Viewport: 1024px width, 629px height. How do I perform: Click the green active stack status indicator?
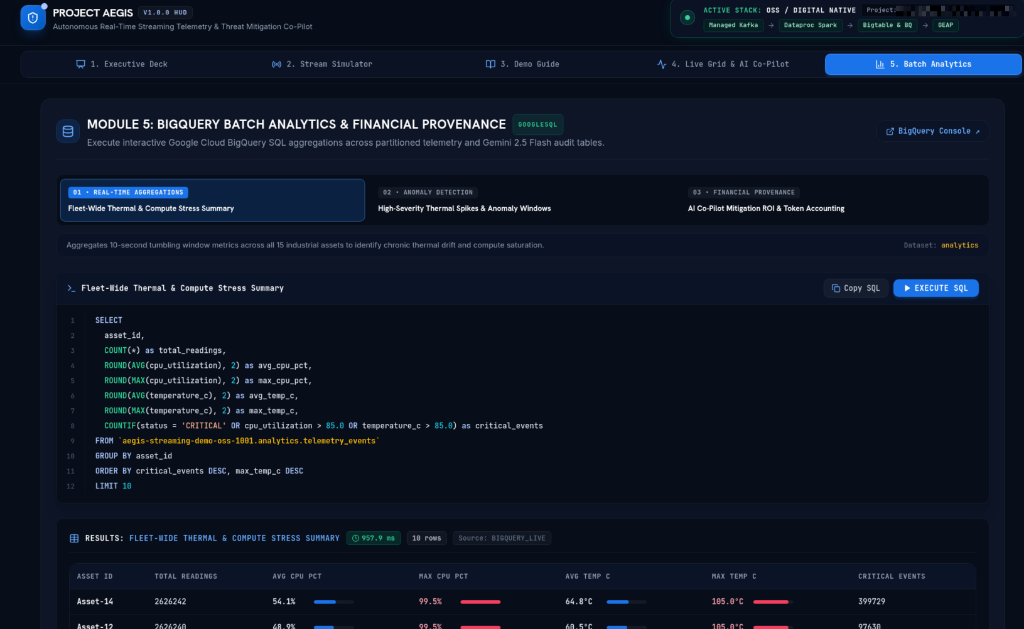(x=687, y=18)
